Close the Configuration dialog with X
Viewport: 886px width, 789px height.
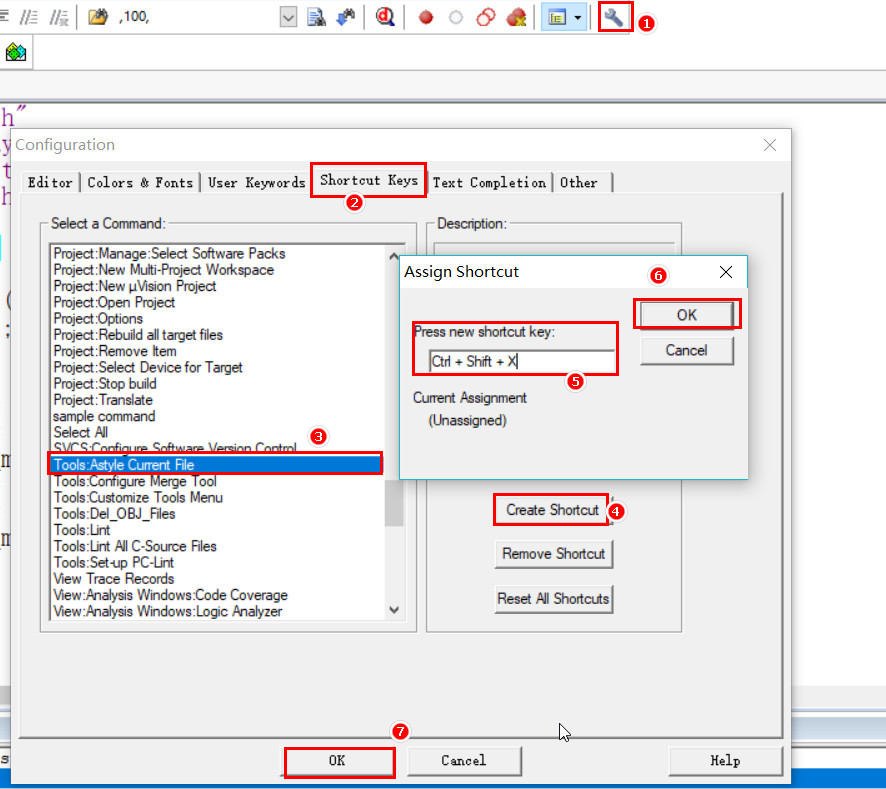coord(770,145)
